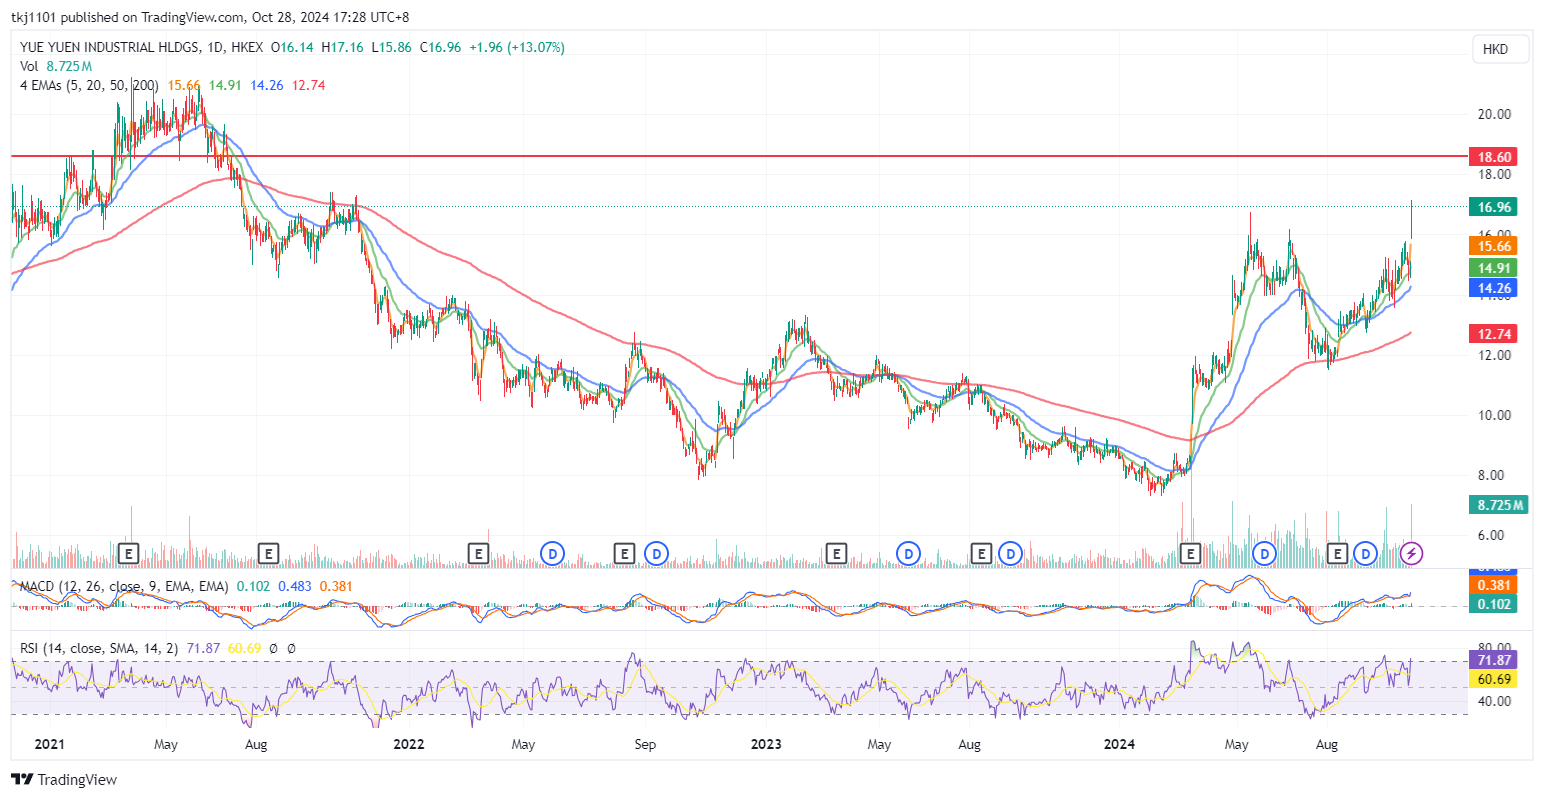Viewport: 1544px width, 799px height.
Task: Click the red 18.60 price line label
Action: coord(1493,157)
